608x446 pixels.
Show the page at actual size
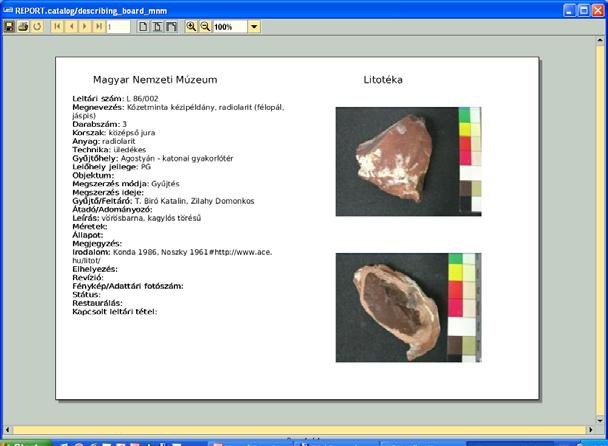(x=143, y=27)
